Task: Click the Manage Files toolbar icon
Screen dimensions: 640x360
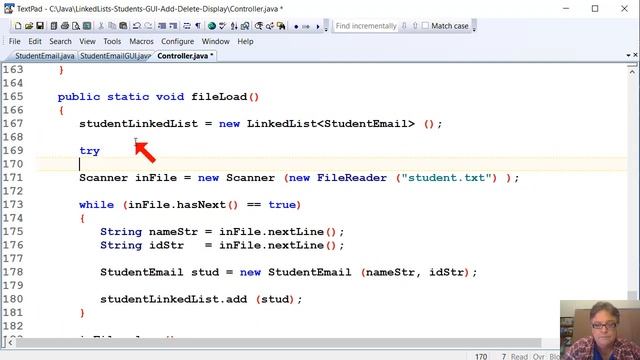Action: click(x=53, y=26)
